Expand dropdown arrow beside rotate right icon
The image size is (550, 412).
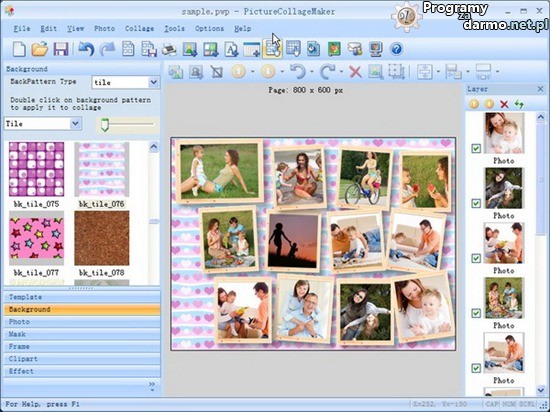click(x=341, y=72)
